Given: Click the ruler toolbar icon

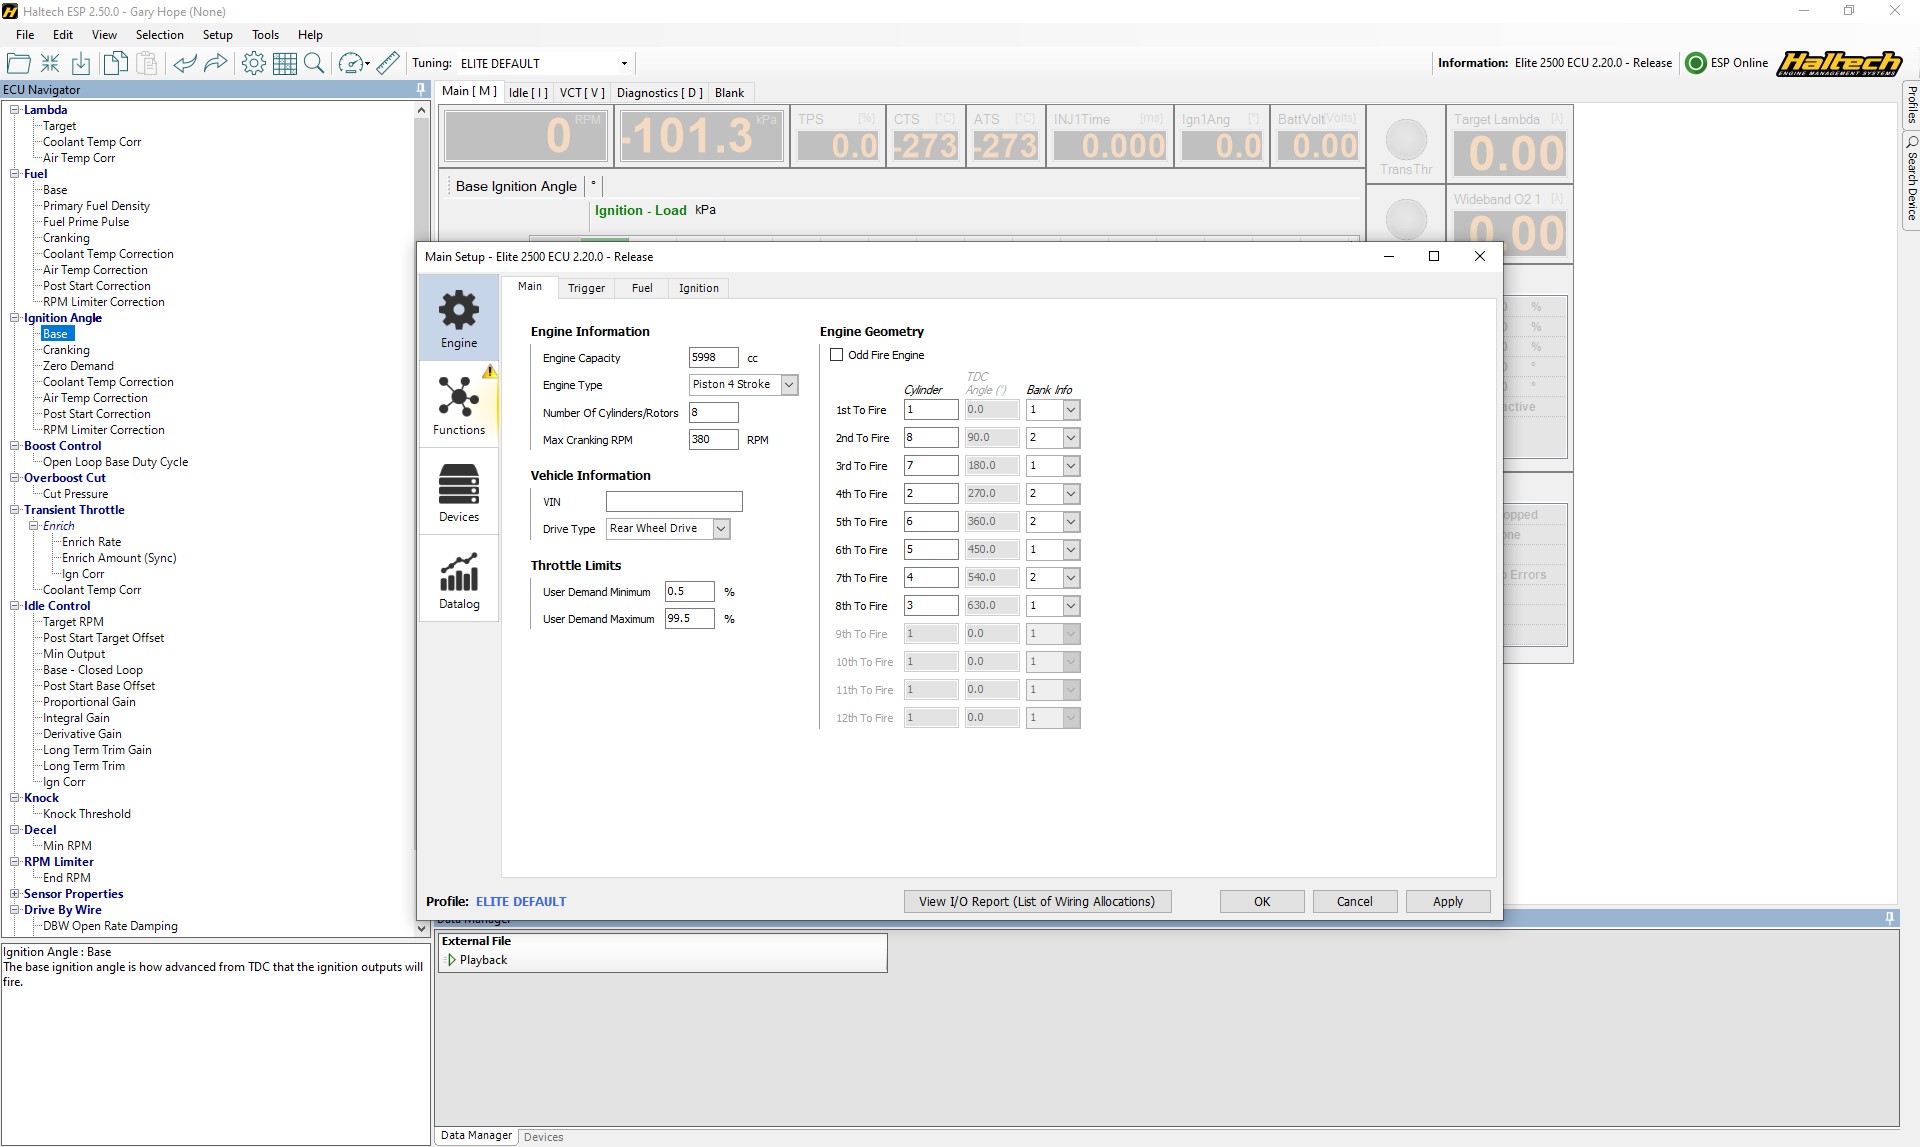Looking at the screenshot, I should [388, 63].
